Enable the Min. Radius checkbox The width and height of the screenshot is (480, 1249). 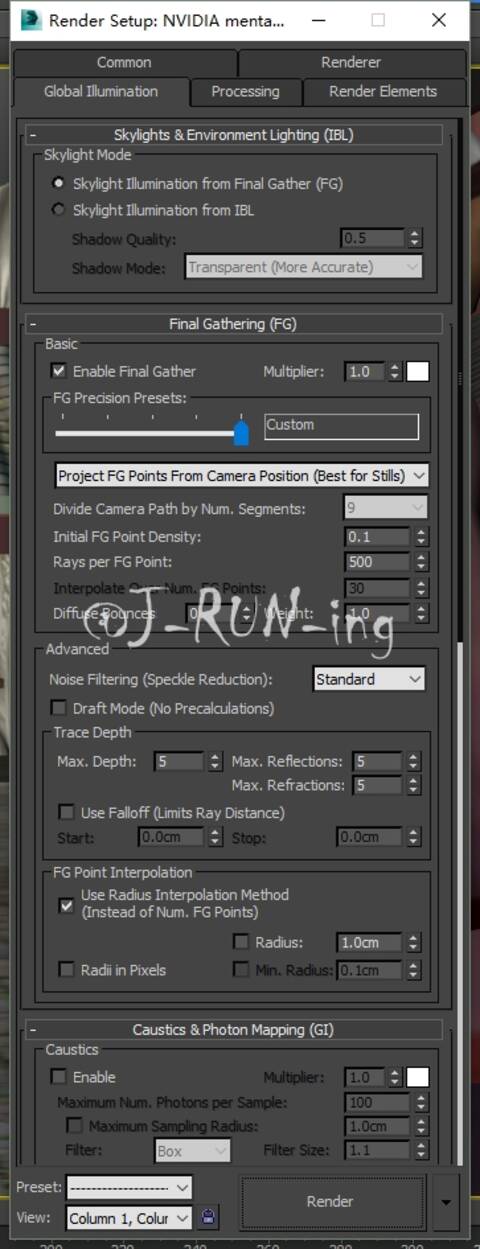click(x=241, y=970)
